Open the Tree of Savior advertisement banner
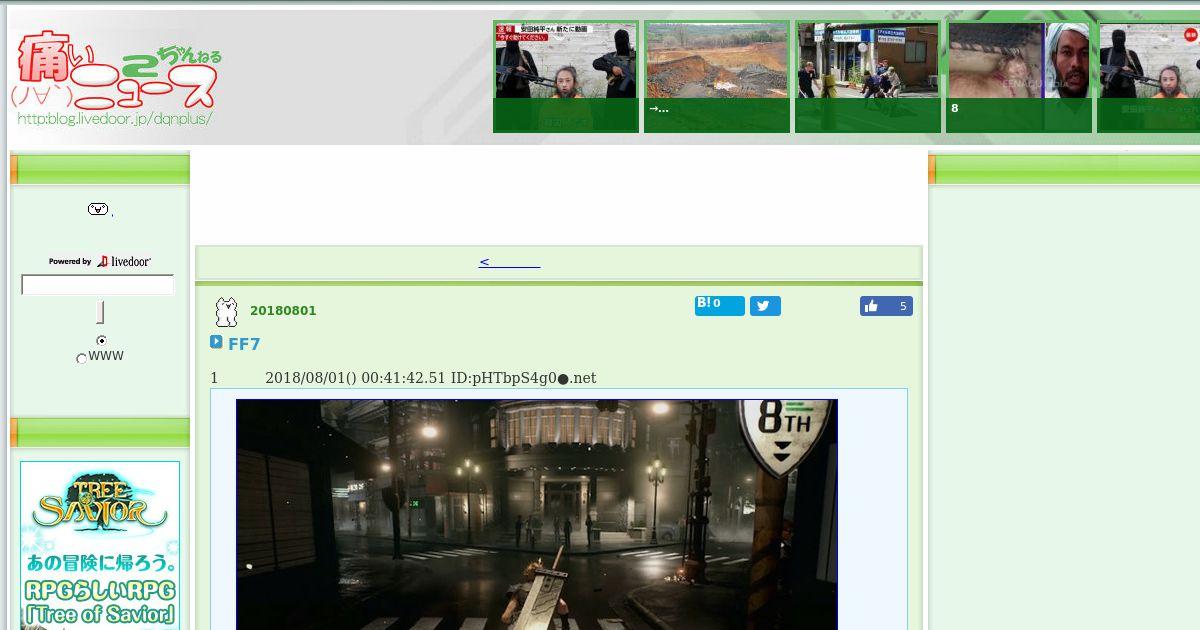This screenshot has height=630, width=1200. coord(100,545)
